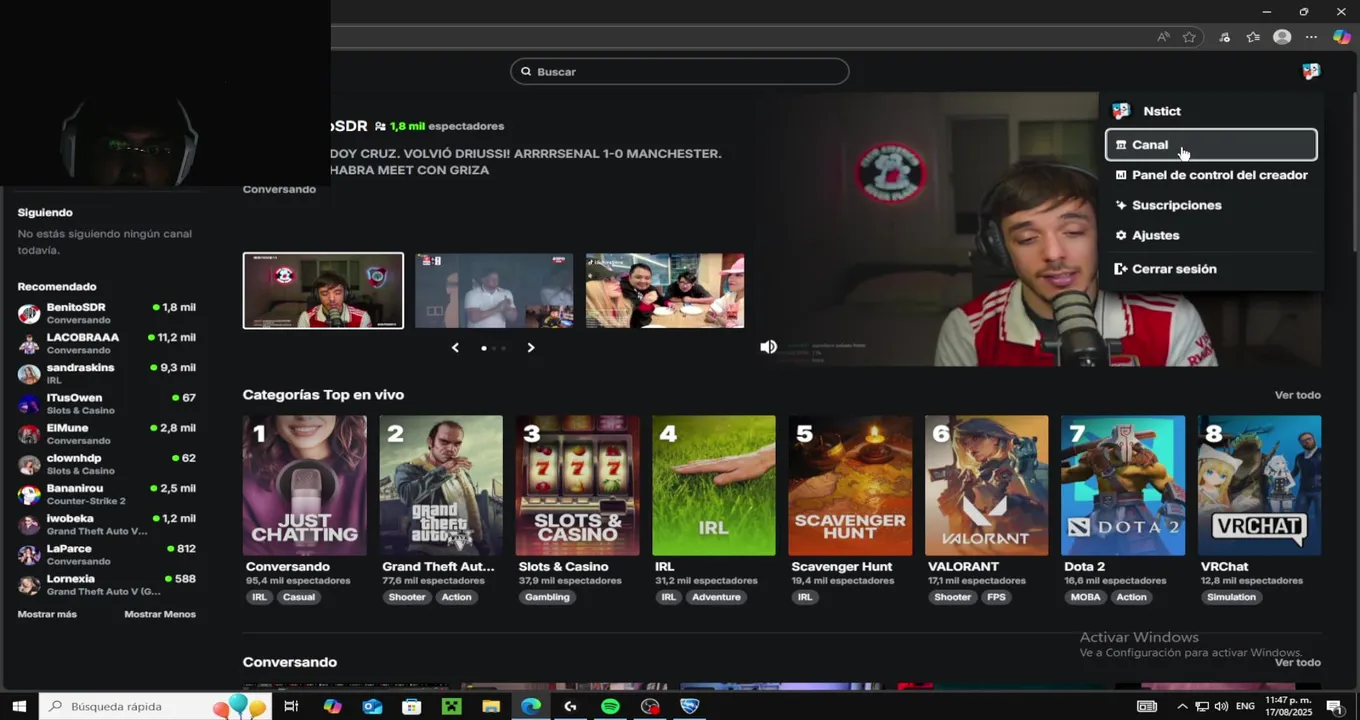Click the Read aloud icon in address bar

[x=1163, y=37]
